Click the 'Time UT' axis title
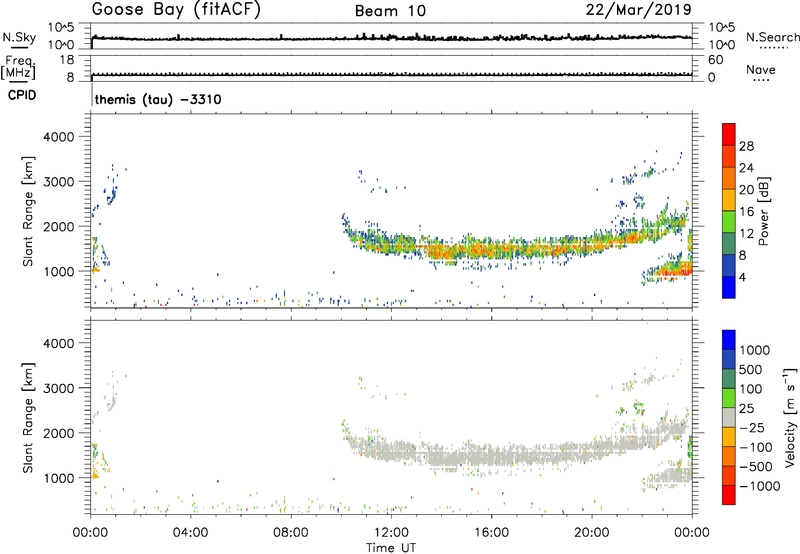 tap(391, 548)
